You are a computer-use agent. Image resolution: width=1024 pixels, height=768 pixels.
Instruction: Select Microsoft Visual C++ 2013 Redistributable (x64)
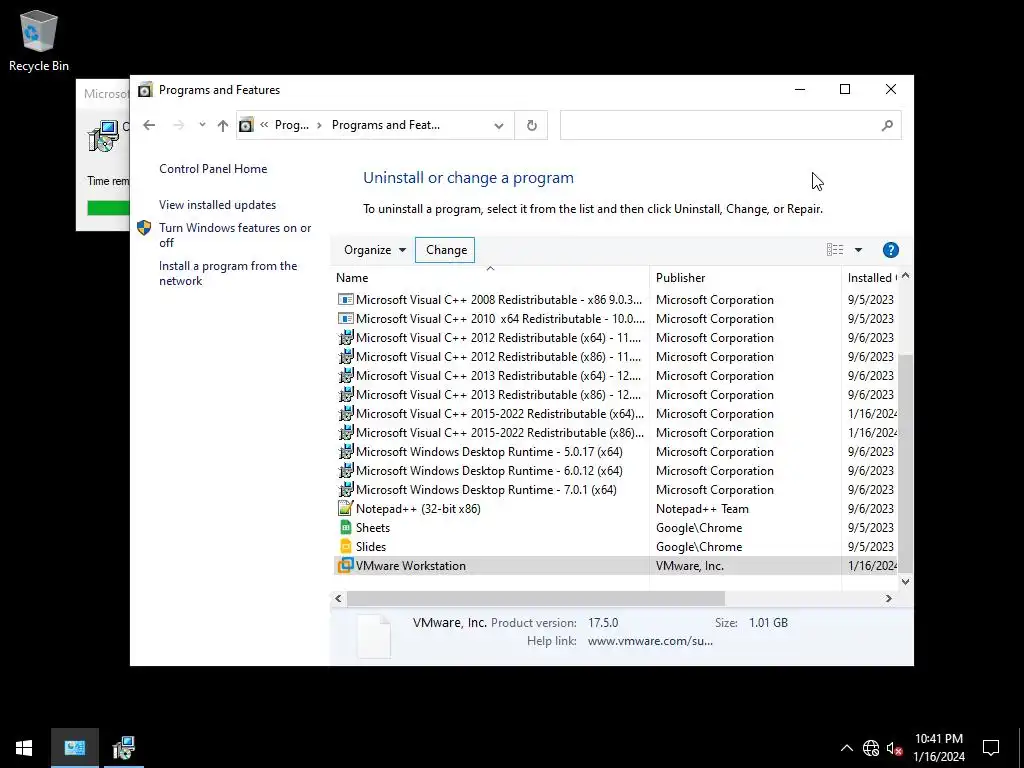615,376
